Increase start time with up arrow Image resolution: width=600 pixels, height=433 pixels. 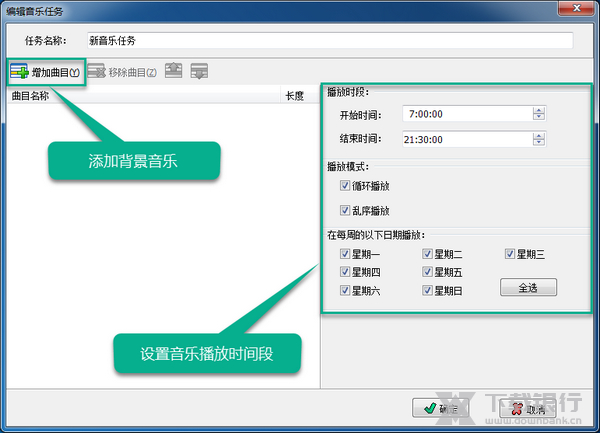coord(539,110)
